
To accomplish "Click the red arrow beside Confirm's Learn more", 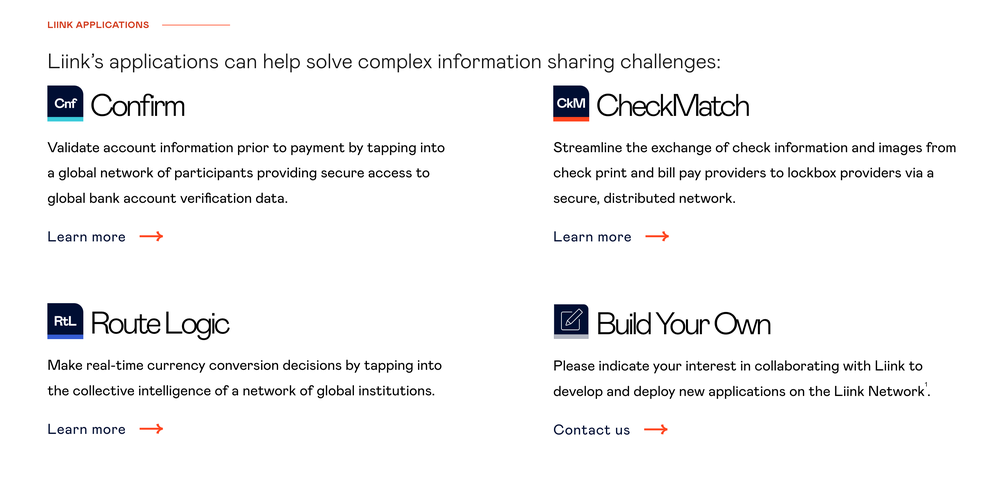I will pyautogui.click(x=151, y=237).
